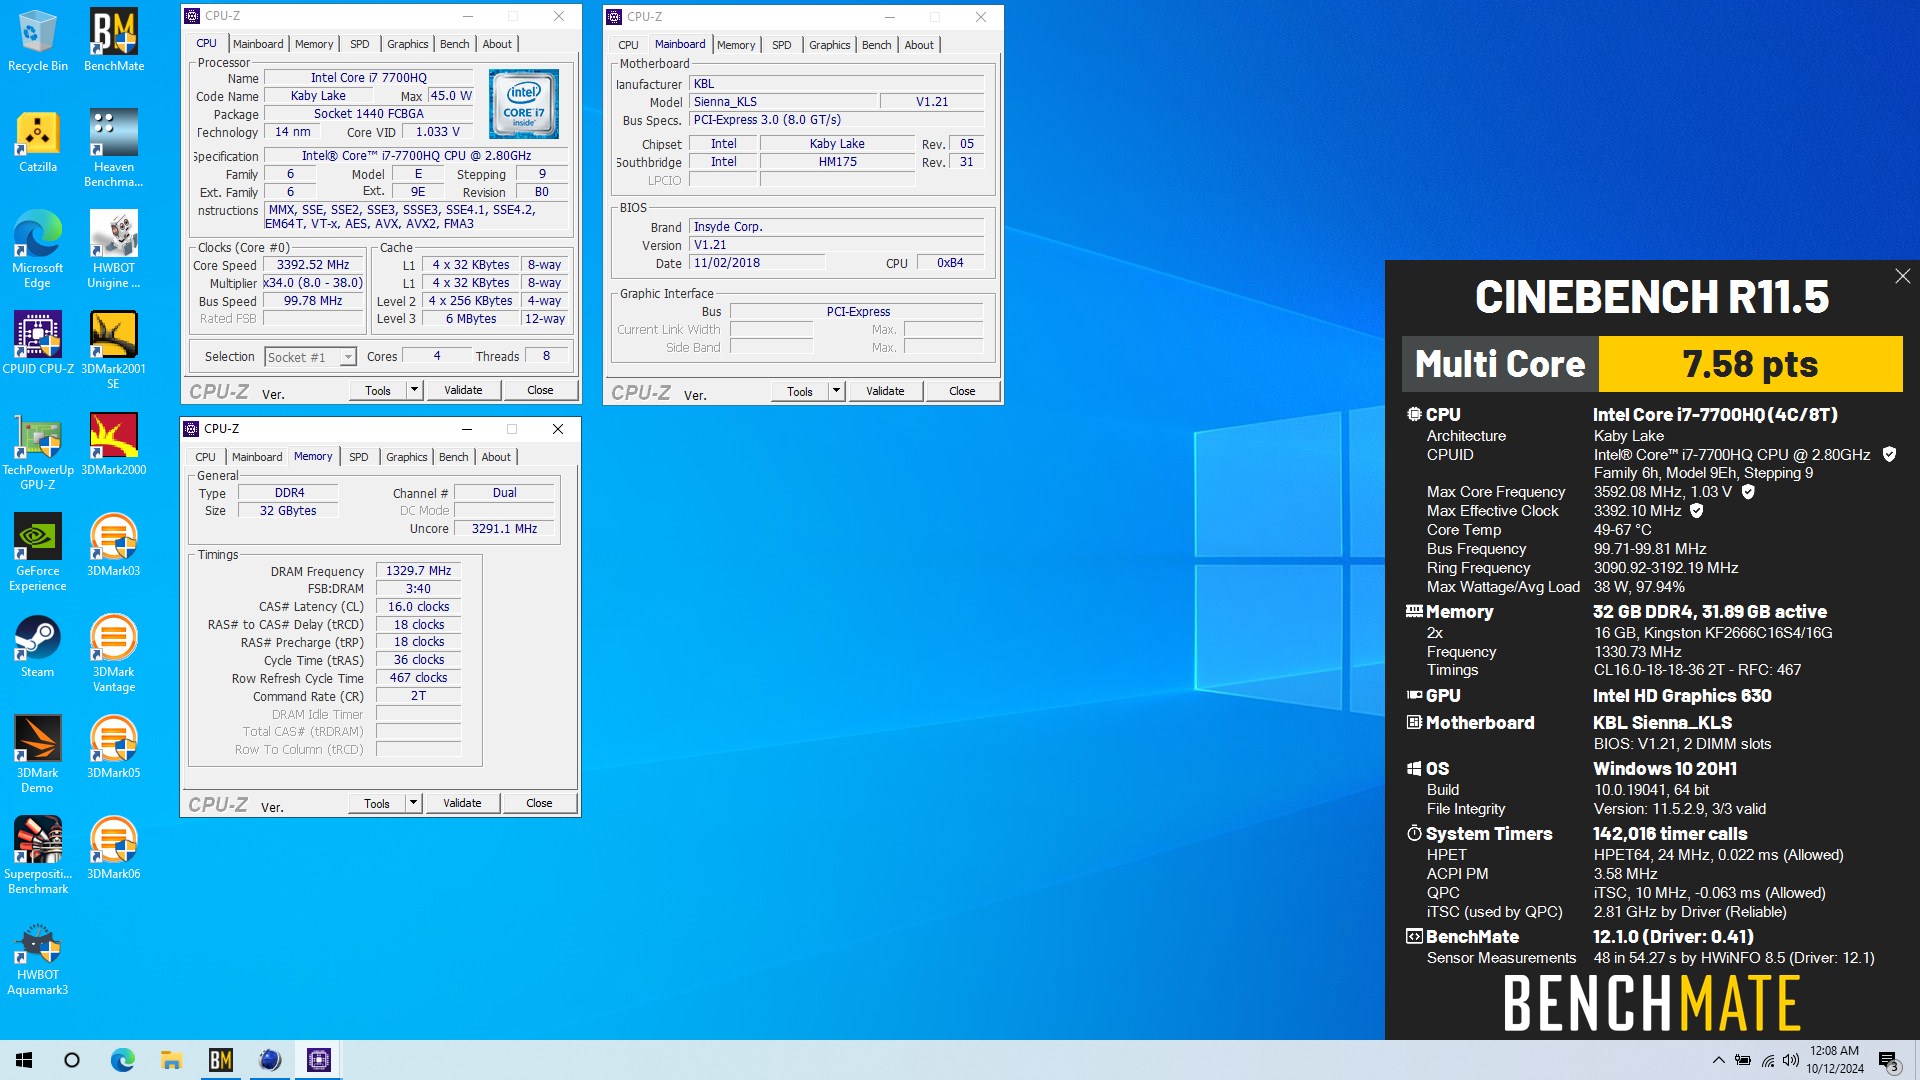
Task: Open Graphics tab in the Mainboard CPU-Z window
Action: tap(830, 45)
